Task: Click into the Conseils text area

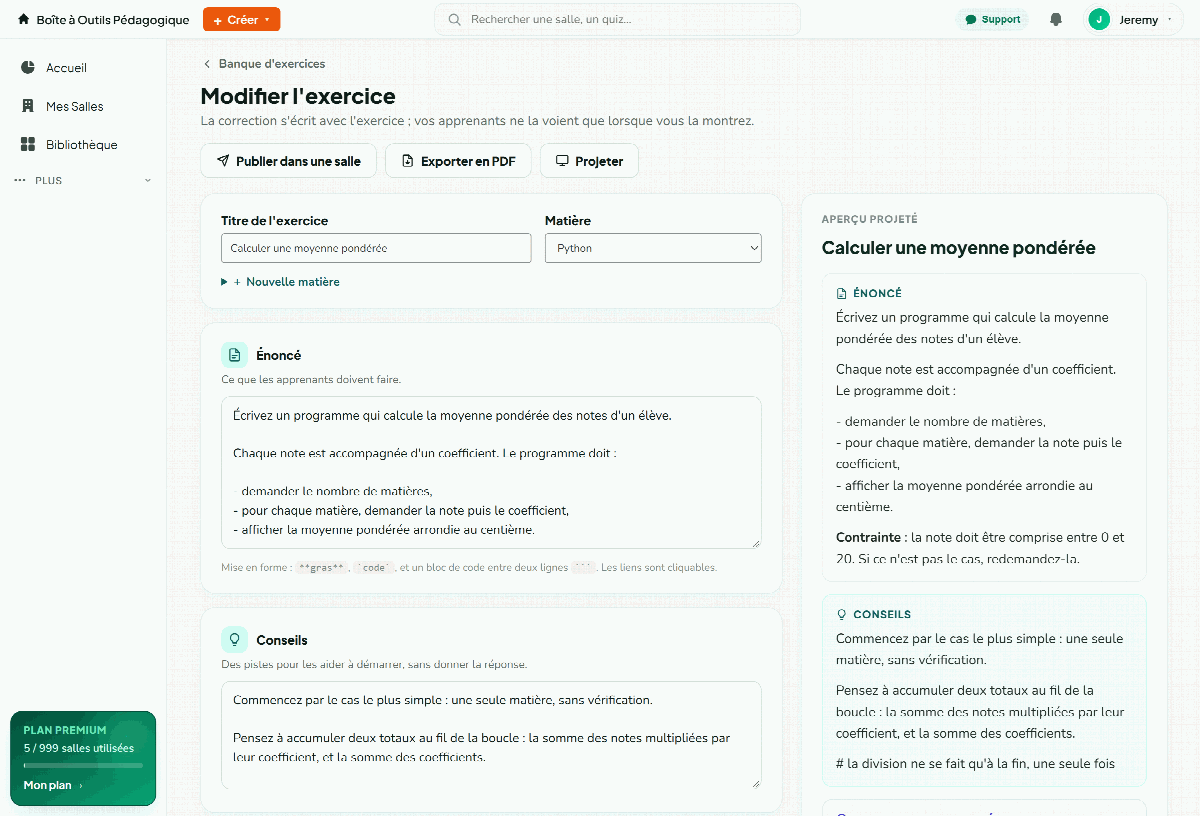Action: click(x=491, y=735)
